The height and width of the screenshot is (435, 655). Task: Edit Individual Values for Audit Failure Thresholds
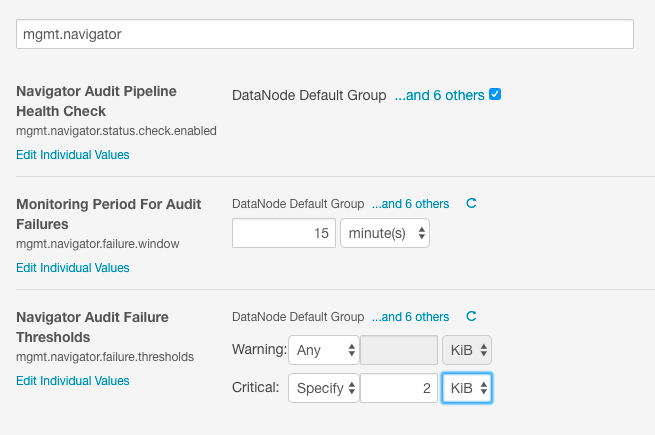point(73,380)
